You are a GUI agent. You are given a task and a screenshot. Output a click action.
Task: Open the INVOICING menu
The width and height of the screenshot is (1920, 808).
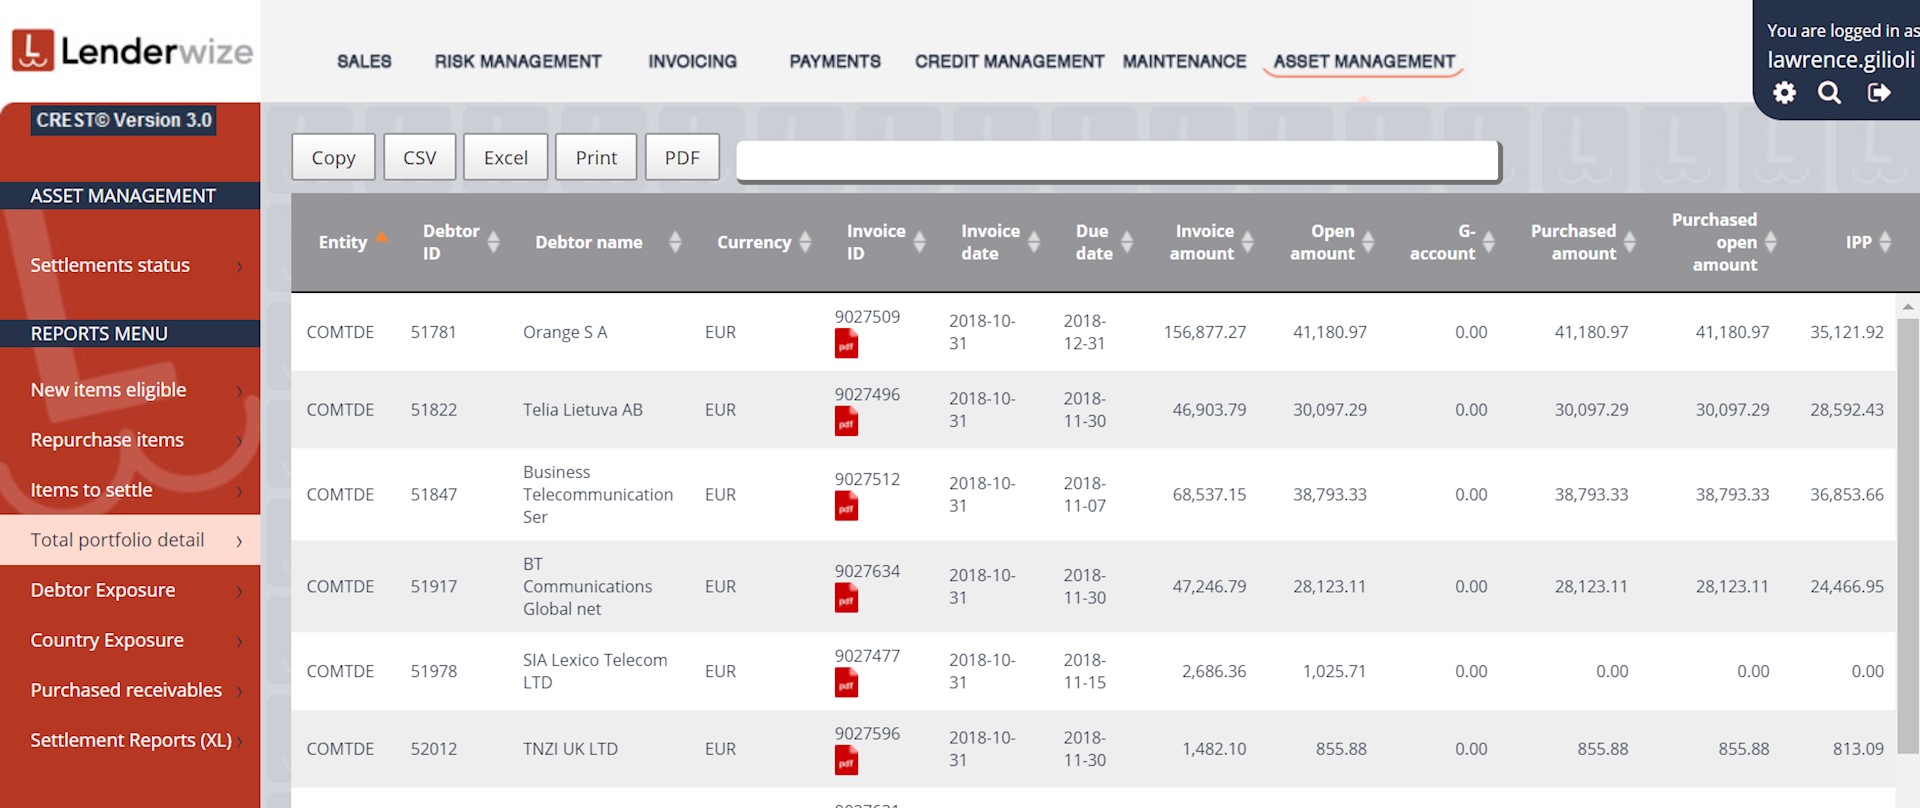(x=692, y=61)
